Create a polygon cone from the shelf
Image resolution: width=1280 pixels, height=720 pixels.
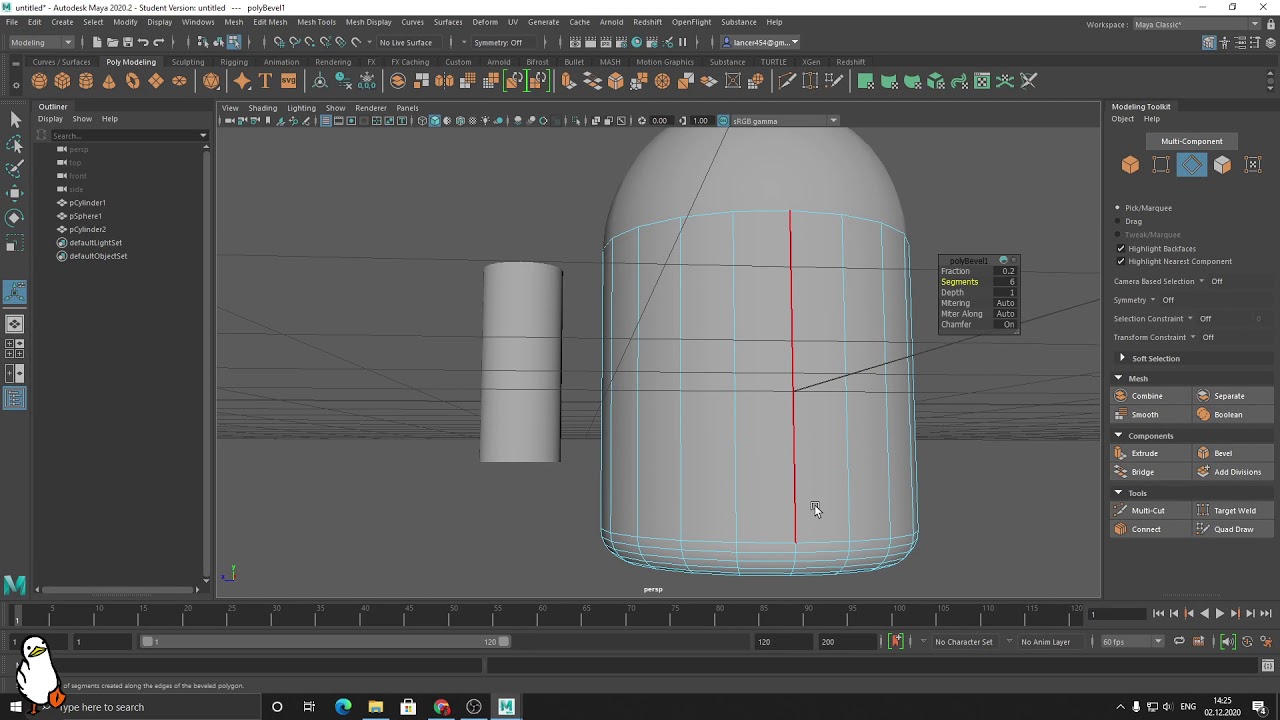point(109,81)
